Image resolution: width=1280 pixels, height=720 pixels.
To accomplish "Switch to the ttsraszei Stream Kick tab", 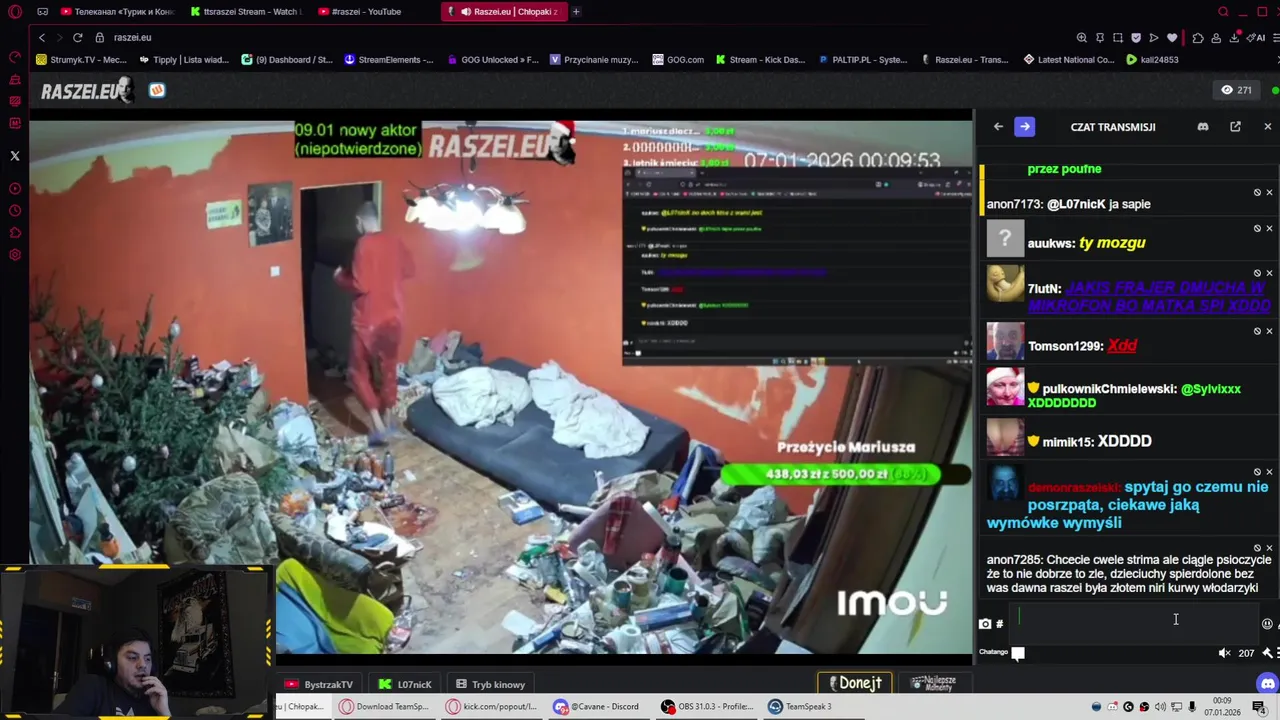I will [245, 12].
